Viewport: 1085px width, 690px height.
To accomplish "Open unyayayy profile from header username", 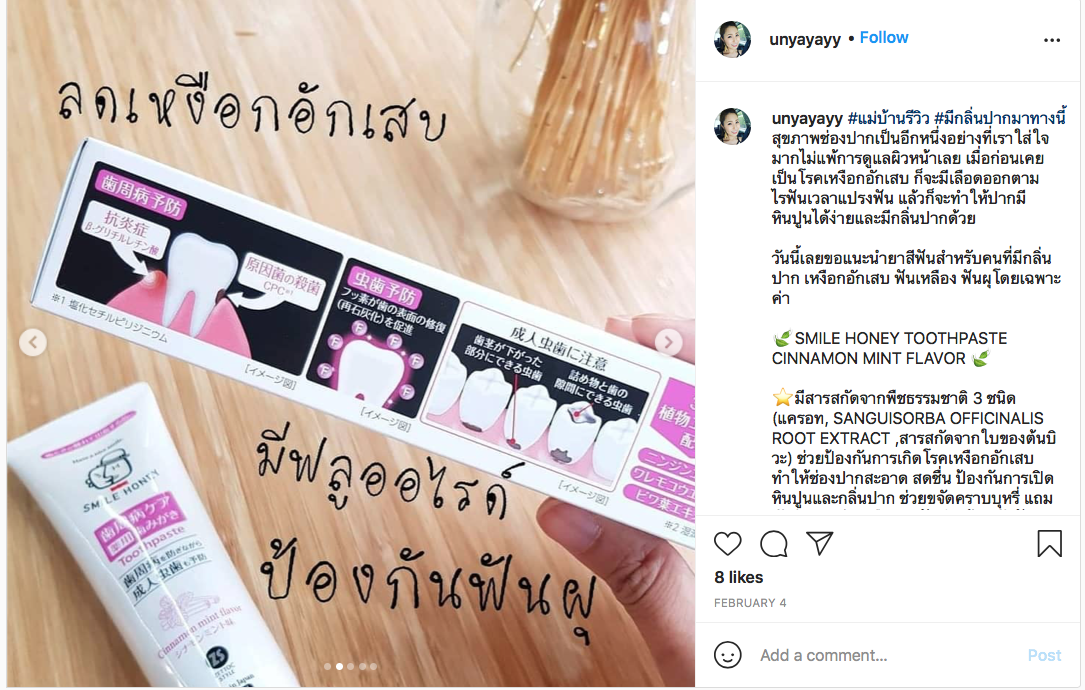I will (805, 39).
